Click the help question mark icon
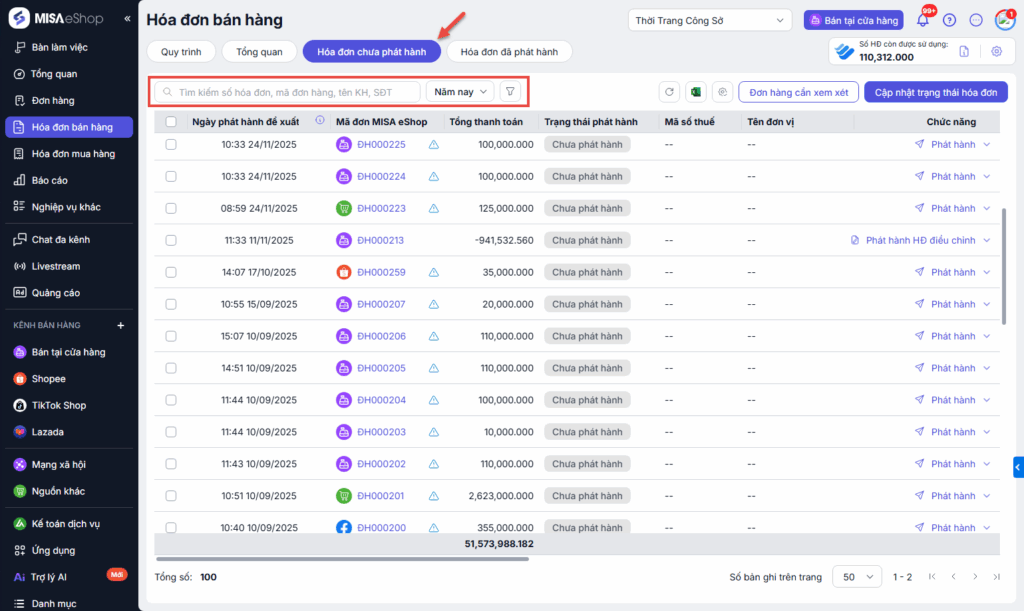Image resolution: width=1024 pixels, height=611 pixels. coord(949,20)
